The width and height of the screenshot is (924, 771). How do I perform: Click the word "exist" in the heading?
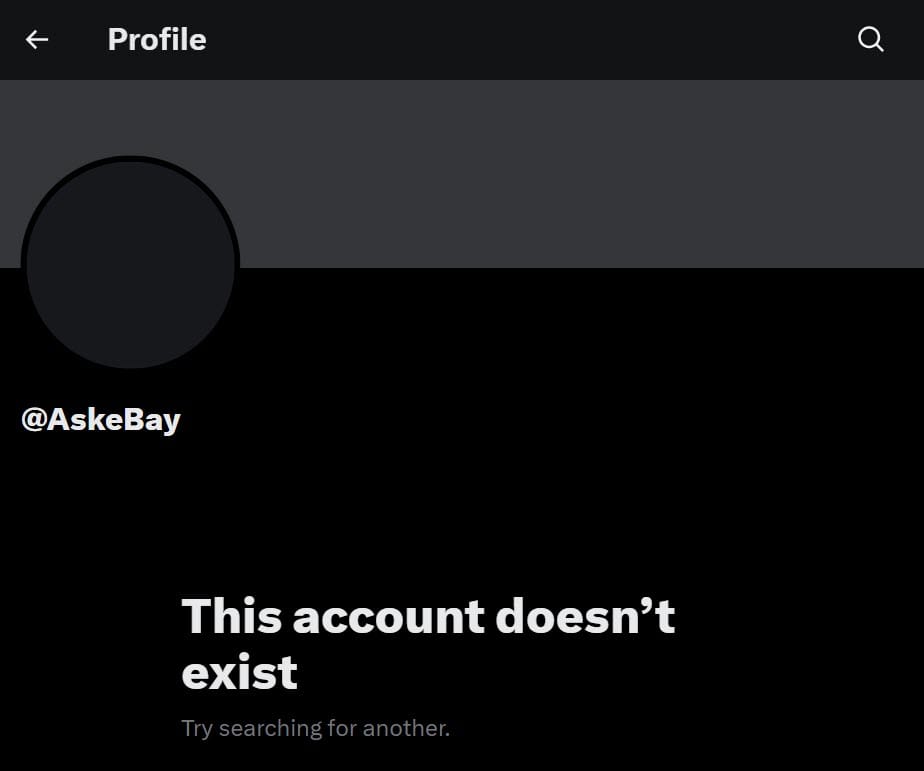(240, 672)
